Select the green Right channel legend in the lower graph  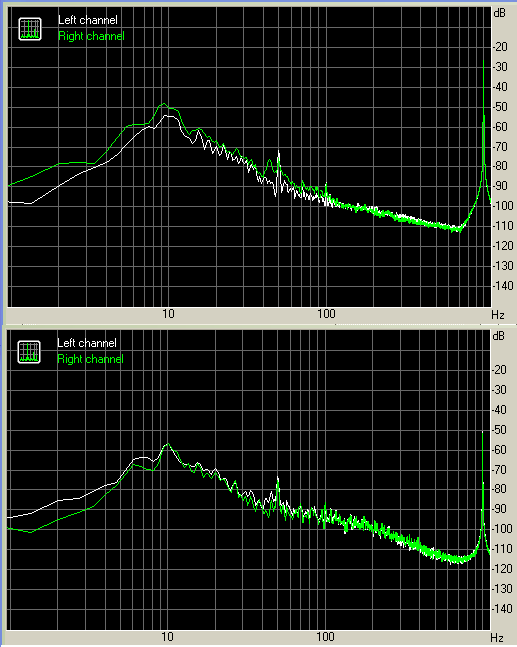tap(90, 359)
